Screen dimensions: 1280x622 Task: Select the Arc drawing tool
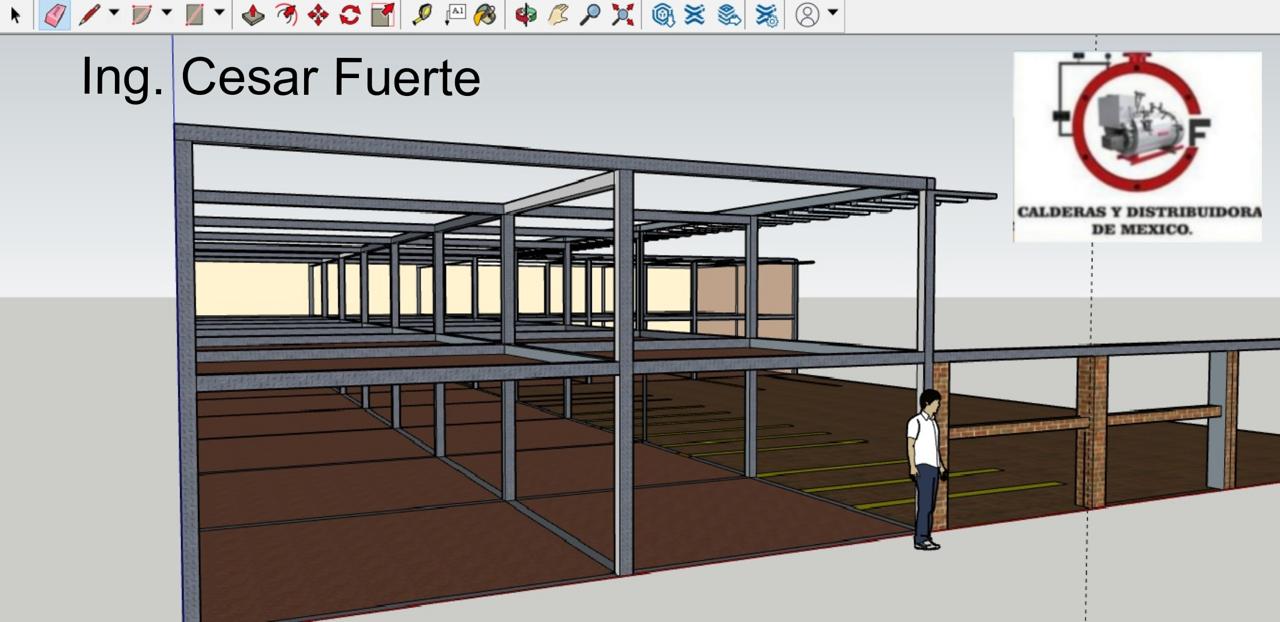pyautogui.click(x=142, y=15)
